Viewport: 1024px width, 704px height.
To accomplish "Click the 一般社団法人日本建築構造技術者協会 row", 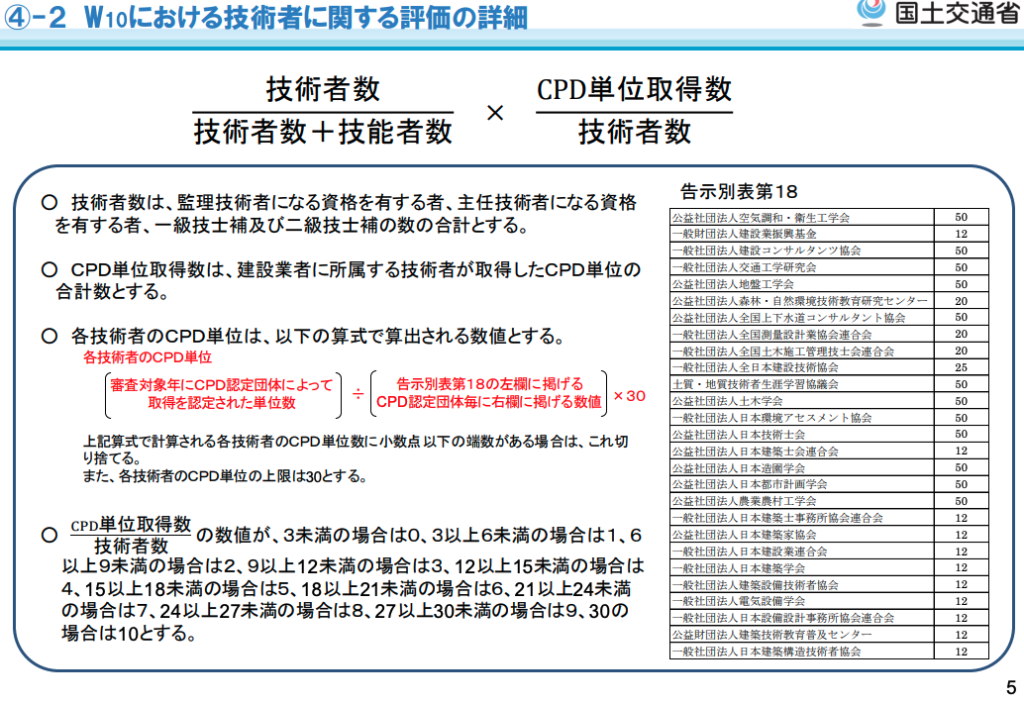I will pos(766,651).
